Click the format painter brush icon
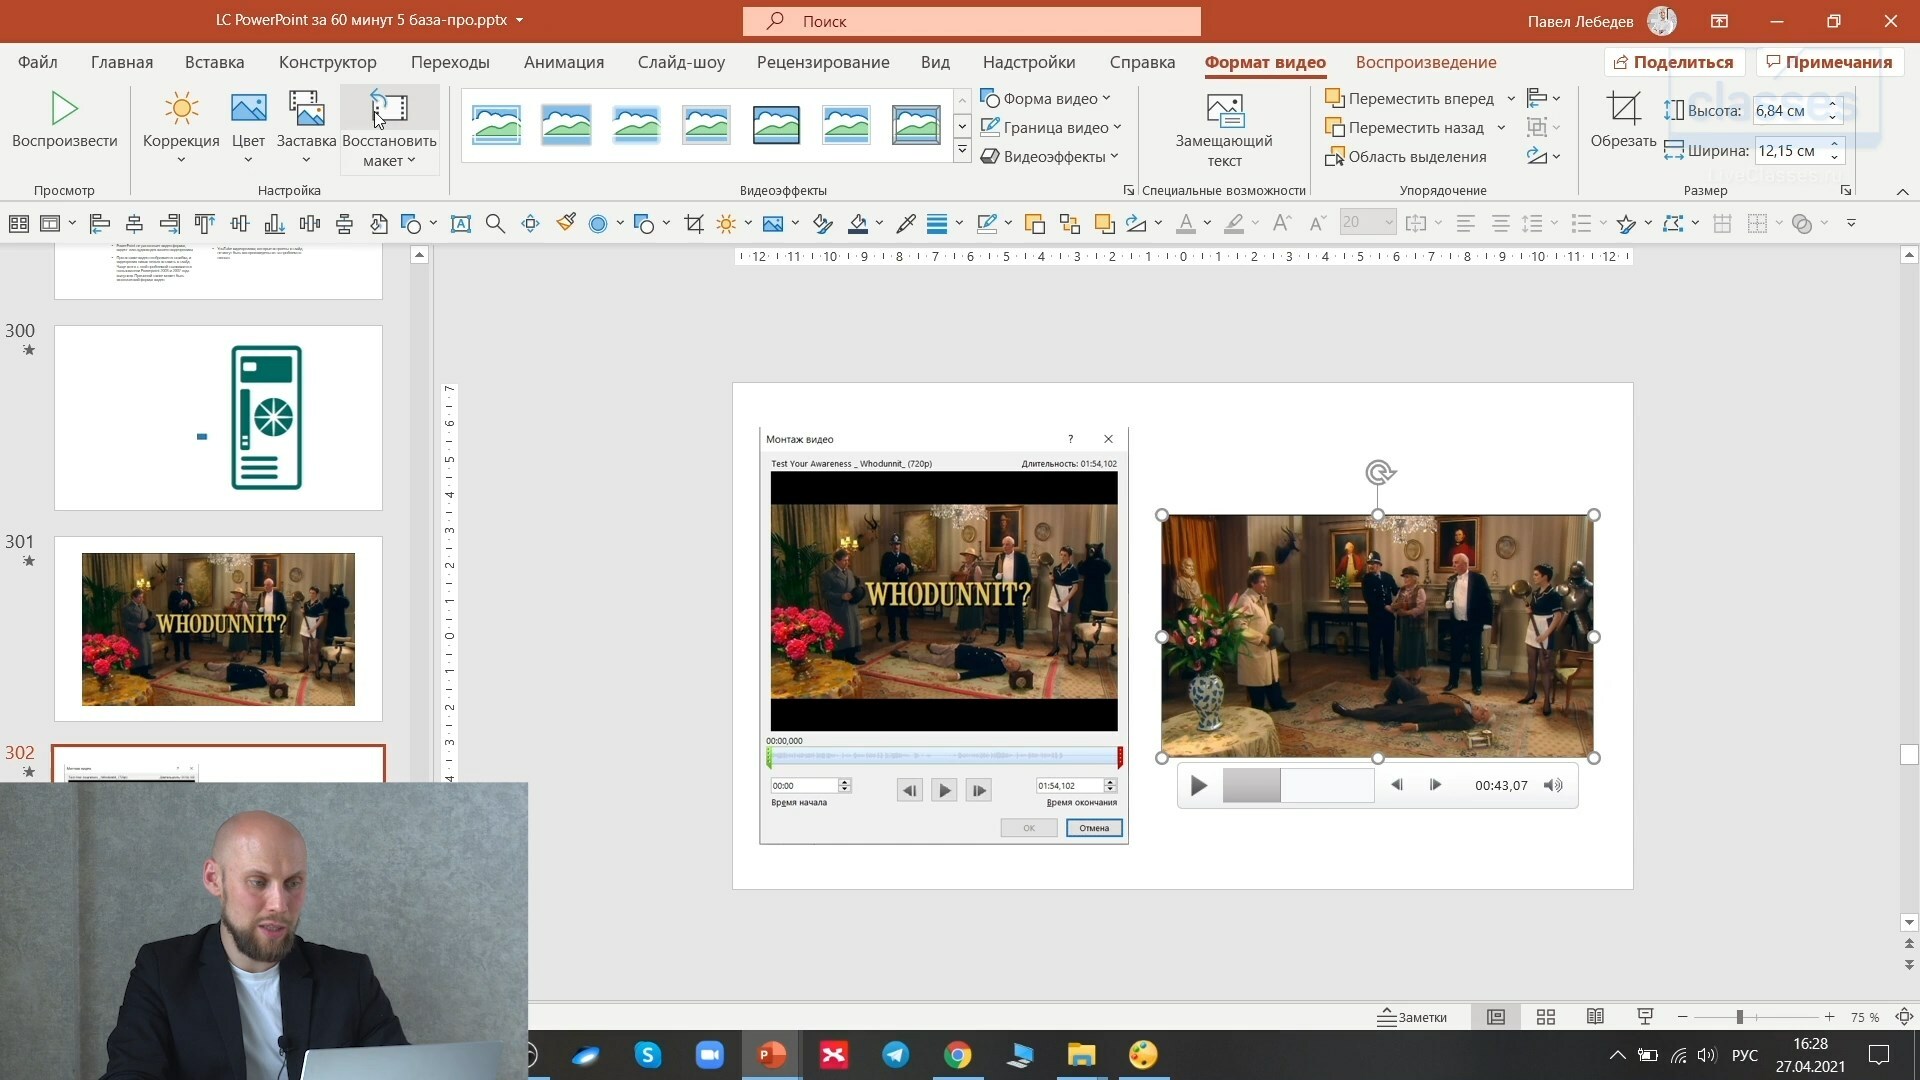 (x=566, y=223)
